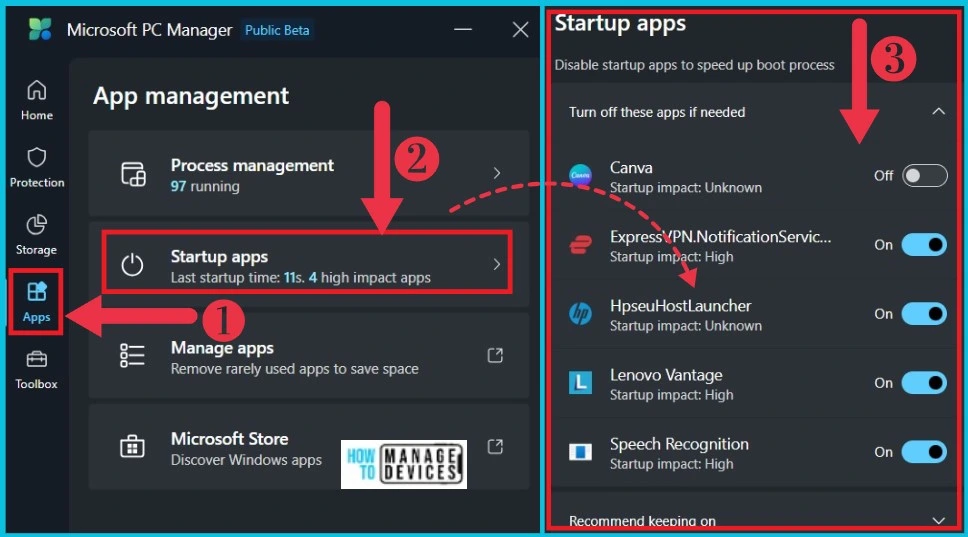Open the Manage apps card title
The height and width of the screenshot is (537, 968).
pos(222,348)
